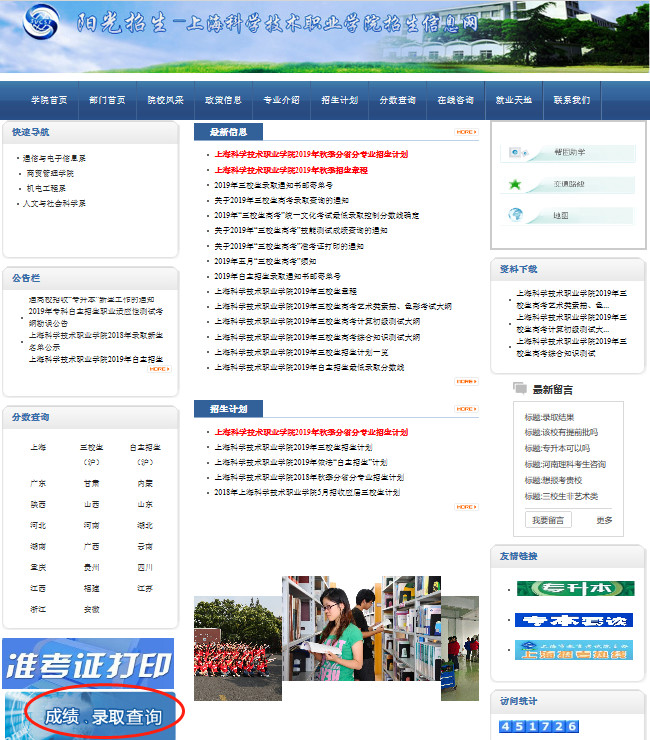Viewport: 650px width, 740px height.
Task: Open the blue 专本套读 banner link
Action: tap(574, 620)
